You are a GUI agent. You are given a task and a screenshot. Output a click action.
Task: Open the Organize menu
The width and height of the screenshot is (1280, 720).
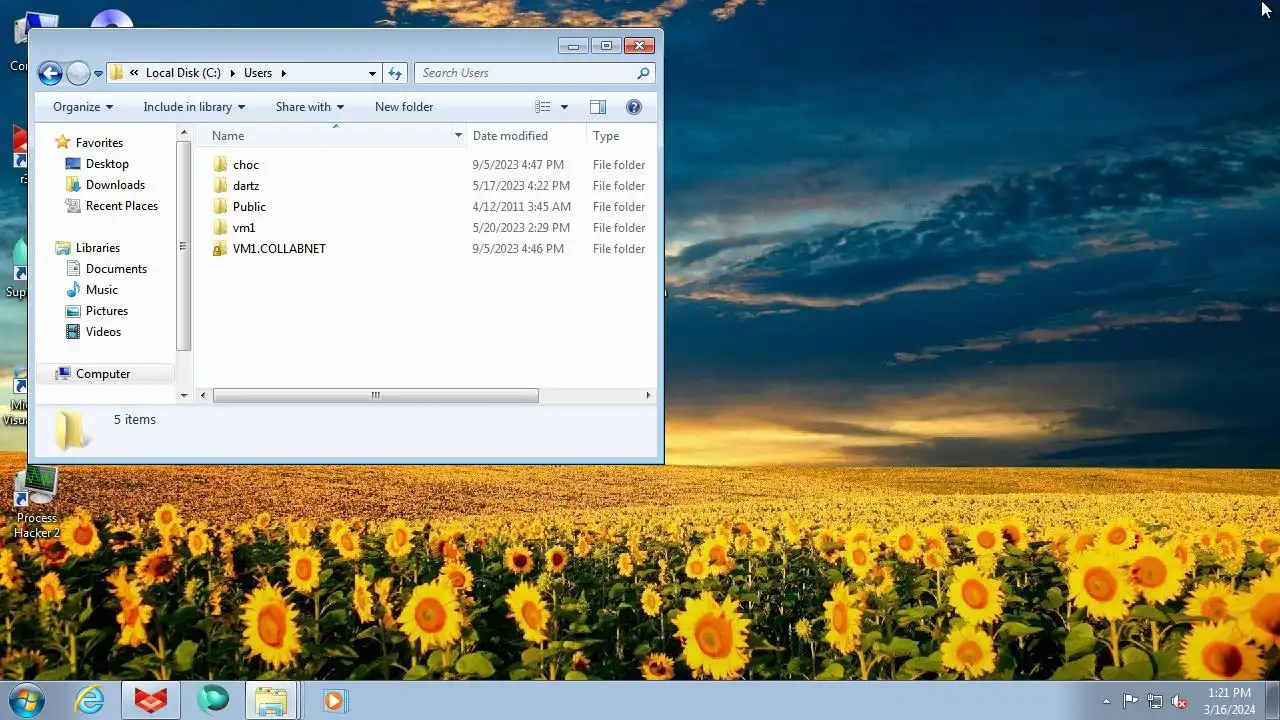coord(83,107)
